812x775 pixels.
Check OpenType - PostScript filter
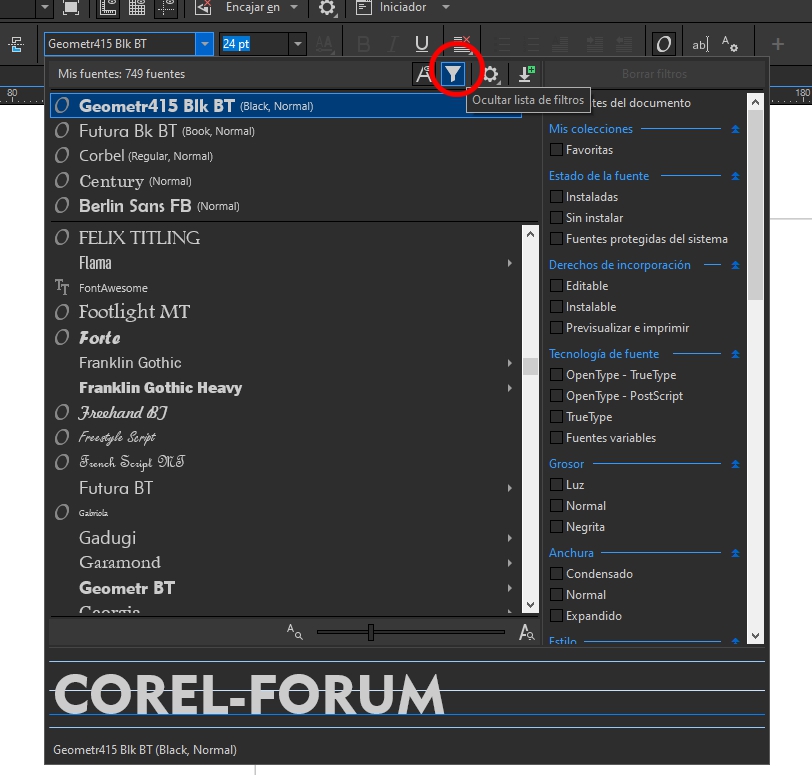pyautogui.click(x=556, y=396)
